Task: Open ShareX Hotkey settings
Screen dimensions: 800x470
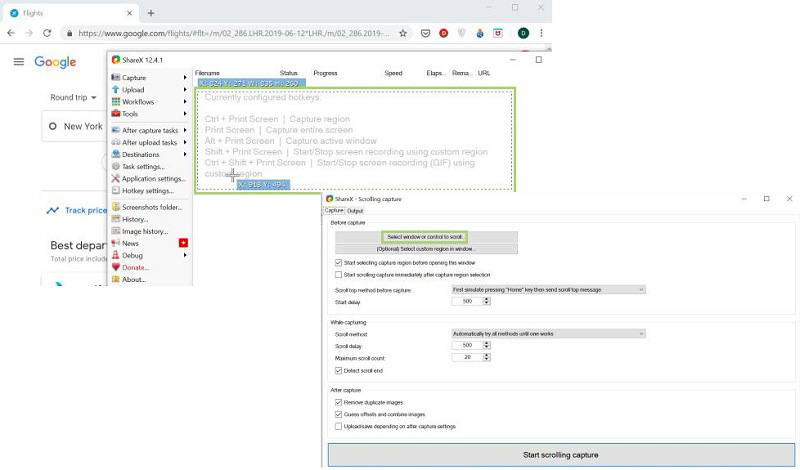Action: (147, 191)
